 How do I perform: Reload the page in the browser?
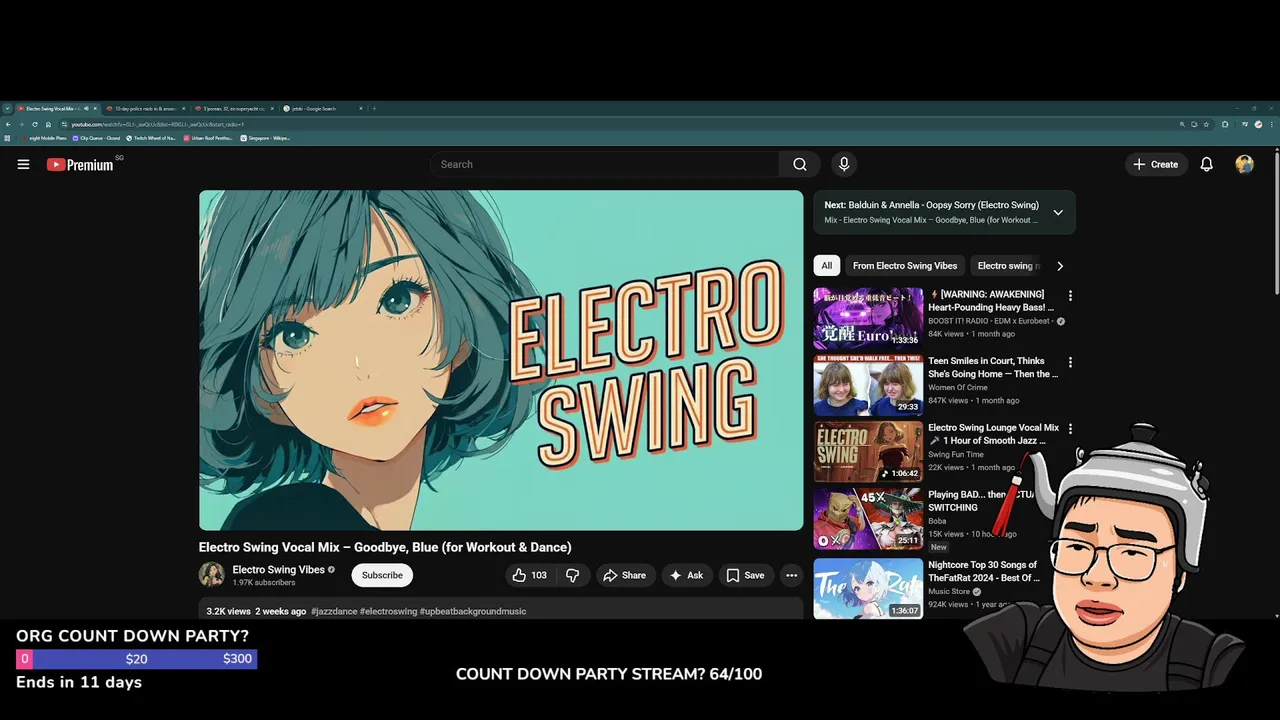(x=35, y=124)
